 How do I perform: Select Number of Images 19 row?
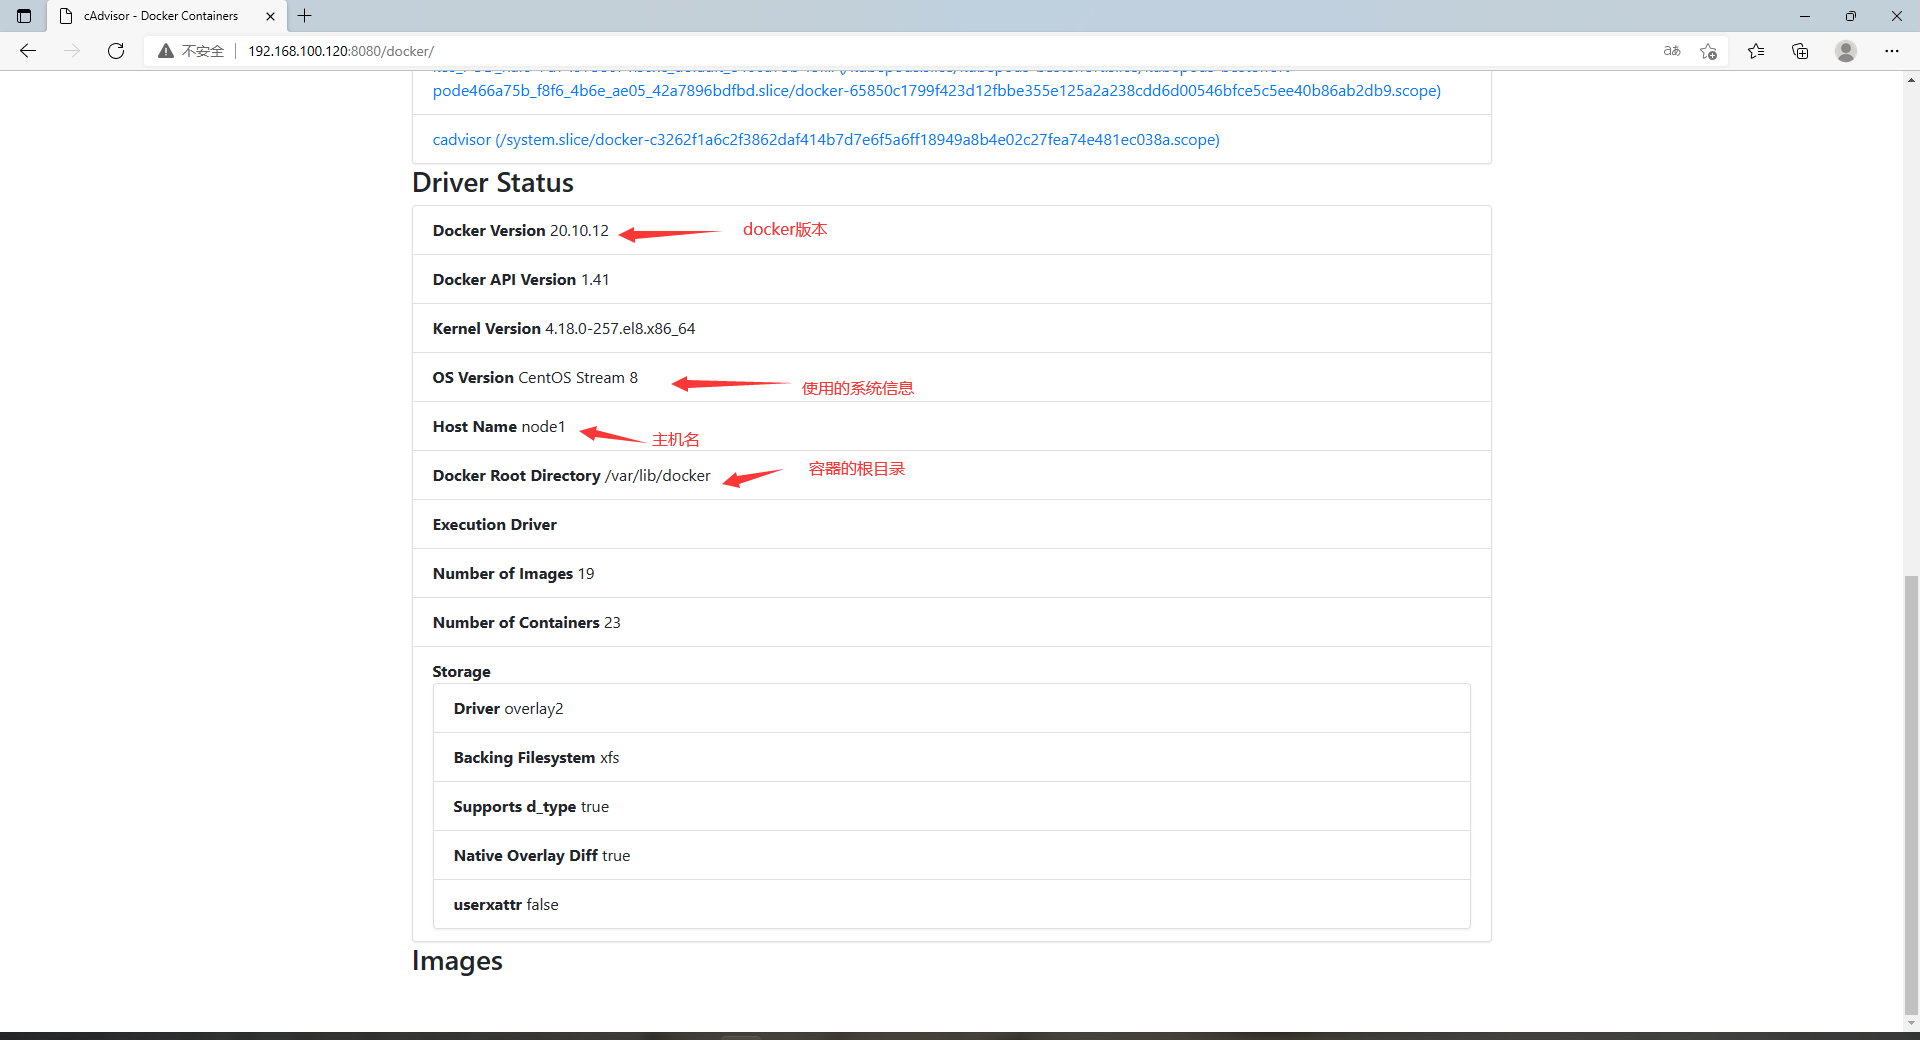pyautogui.click(x=951, y=573)
